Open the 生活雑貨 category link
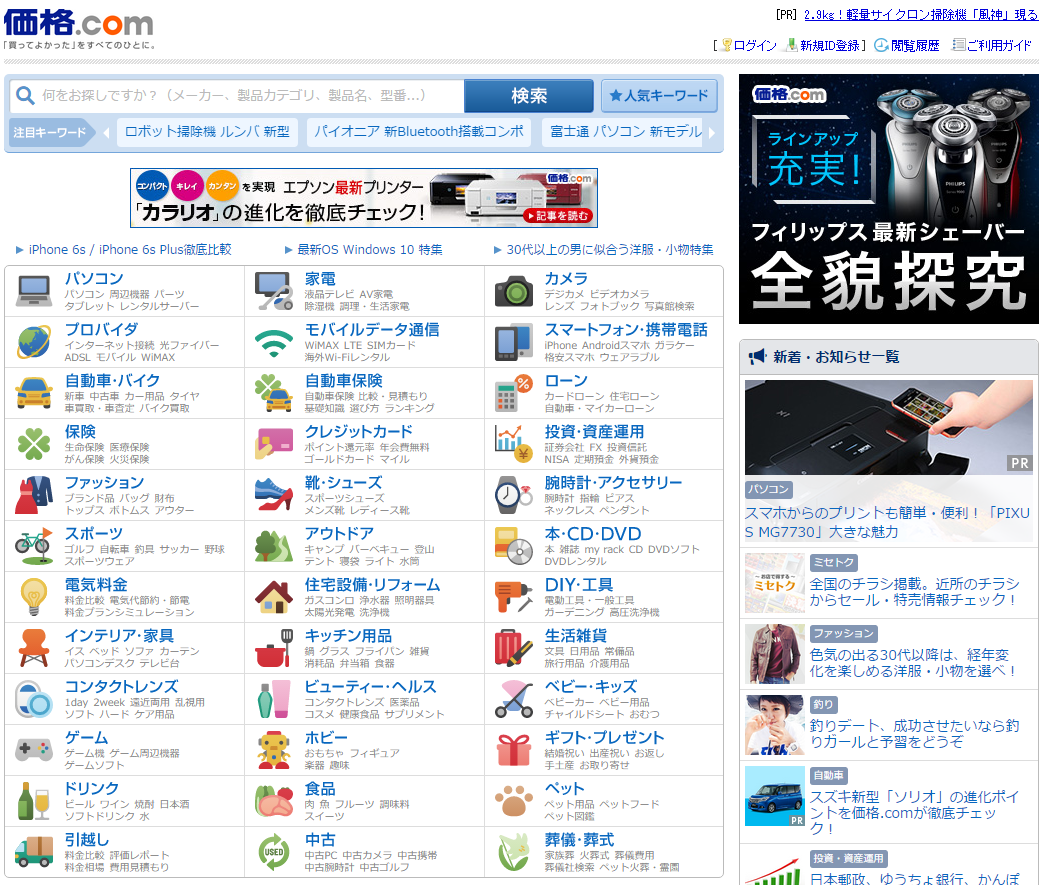 pos(575,636)
